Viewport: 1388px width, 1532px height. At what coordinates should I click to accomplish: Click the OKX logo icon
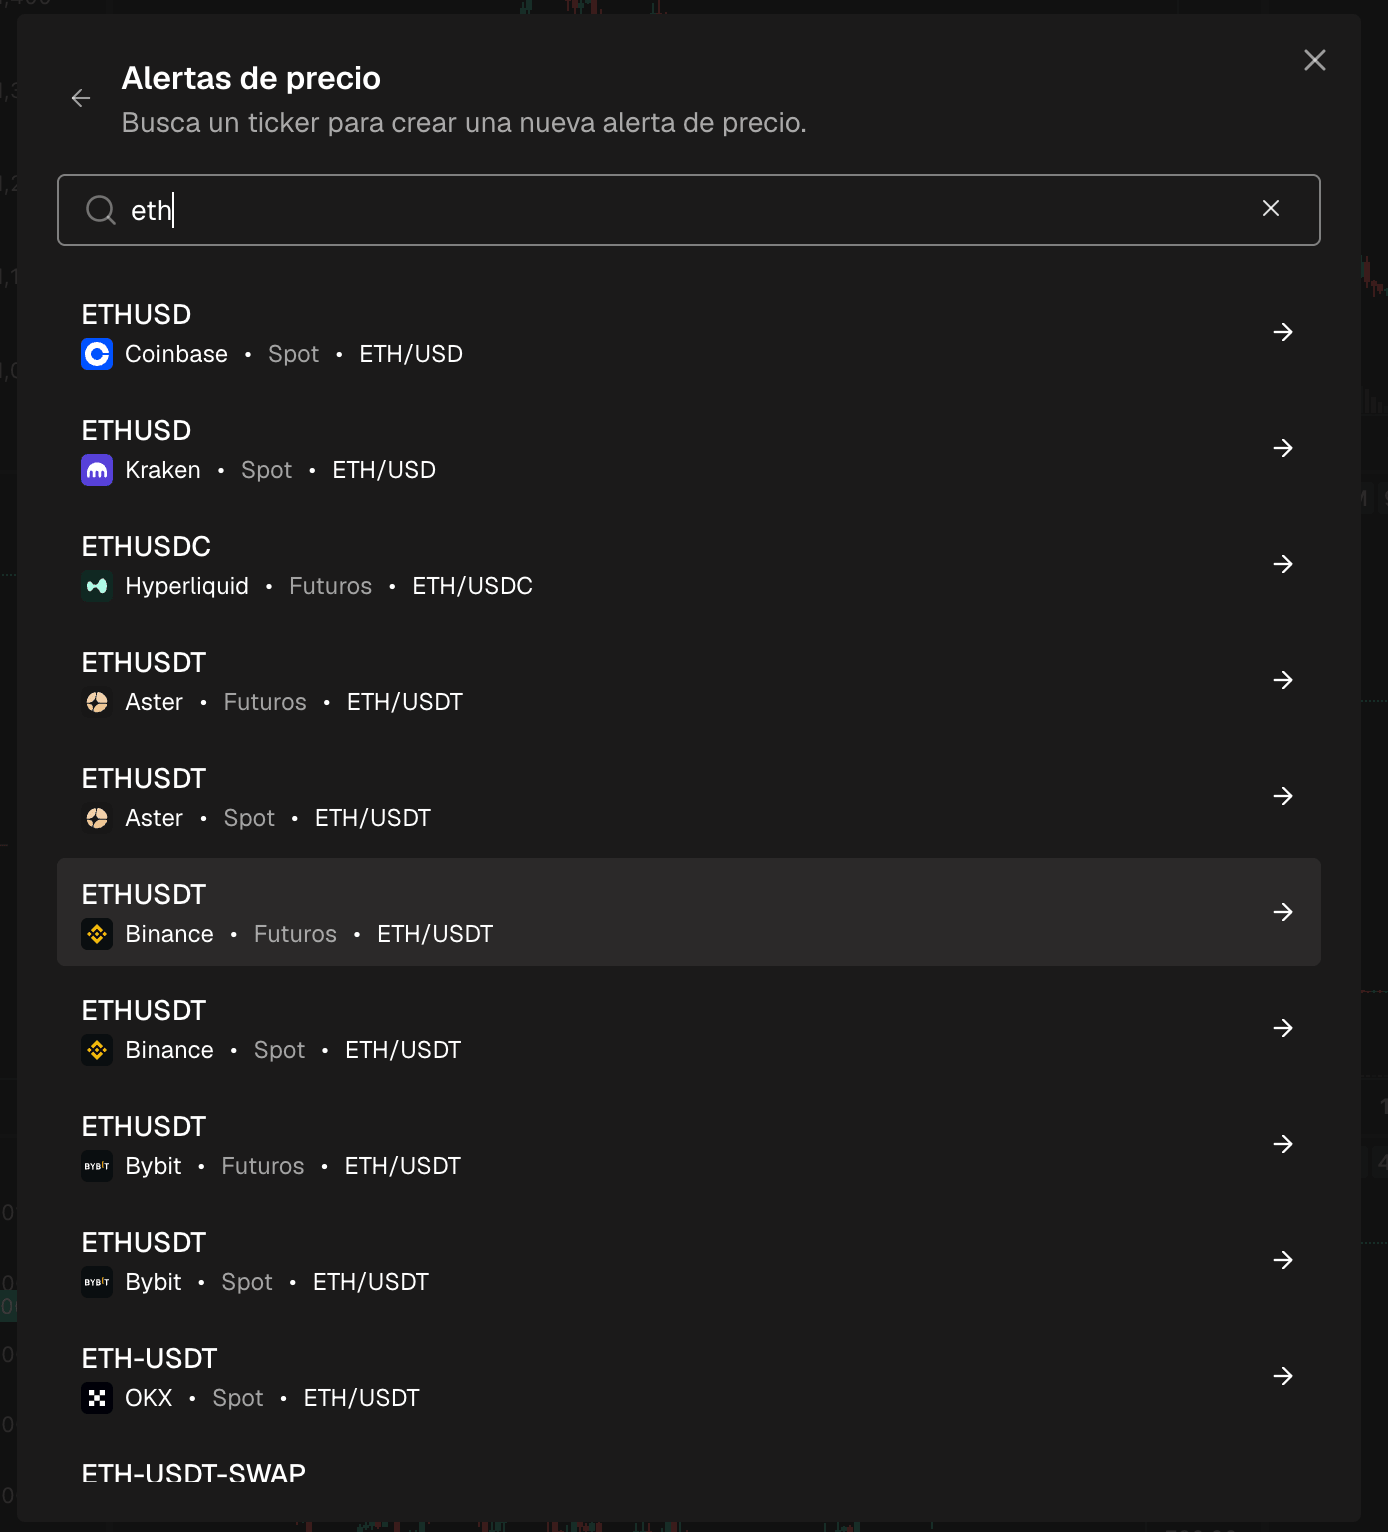point(97,1398)
